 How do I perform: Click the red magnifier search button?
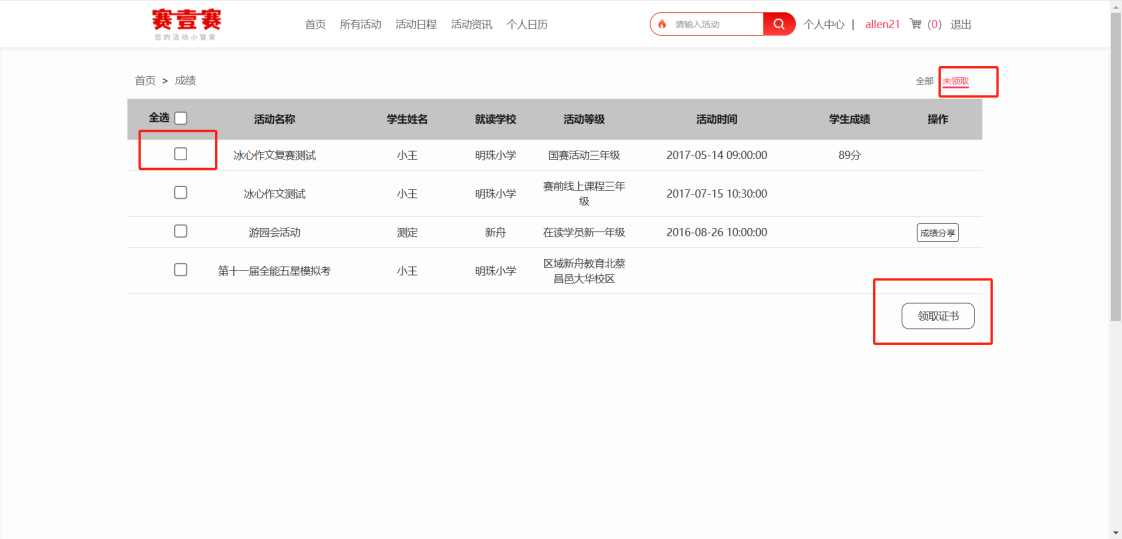coord(779,24)
